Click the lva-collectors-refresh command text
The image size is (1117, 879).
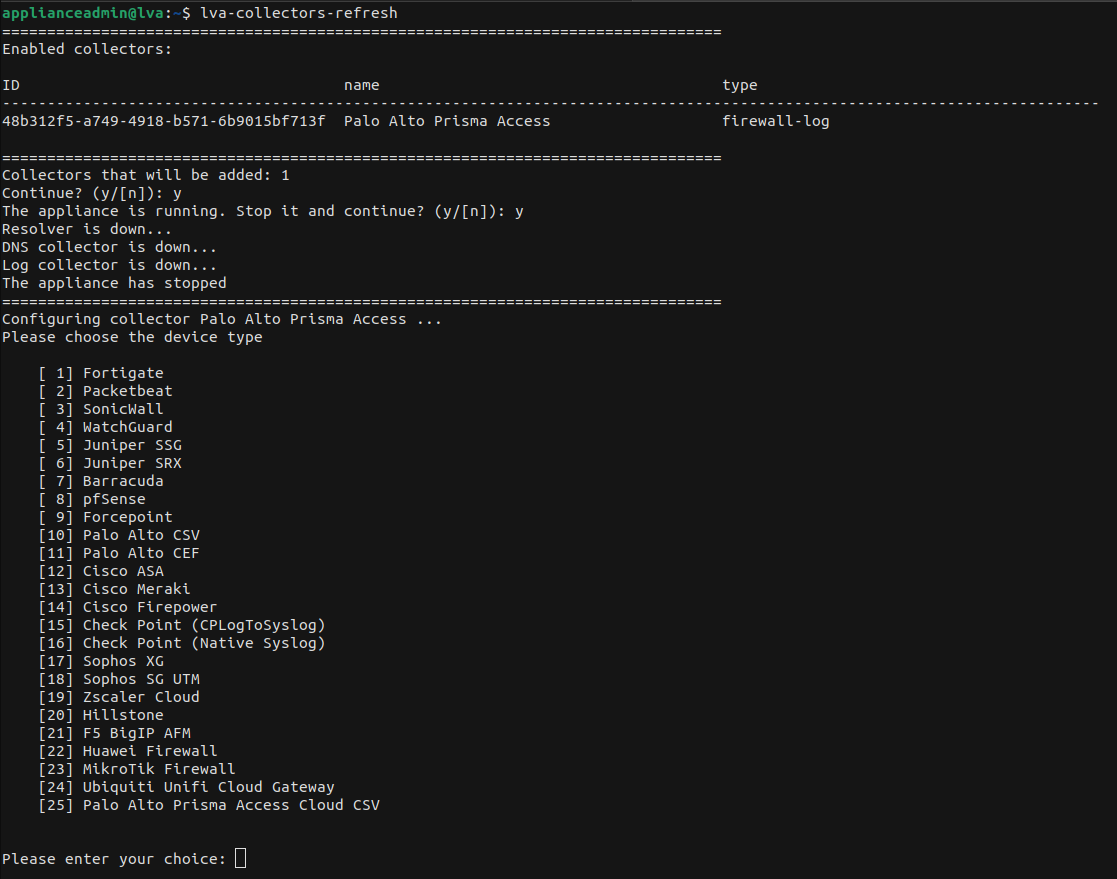(299, 13)
